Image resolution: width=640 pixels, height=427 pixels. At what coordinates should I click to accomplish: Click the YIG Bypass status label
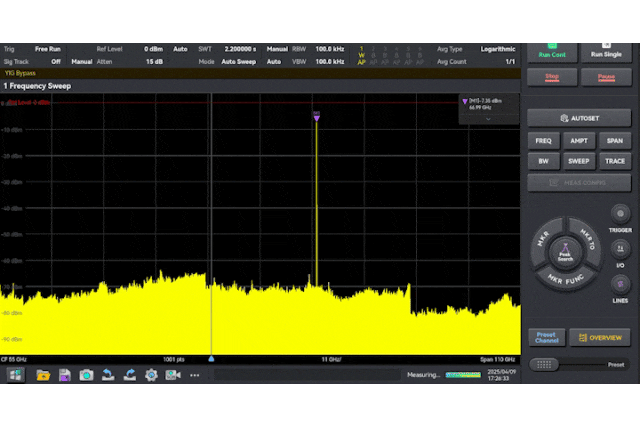tap(20, 73)
